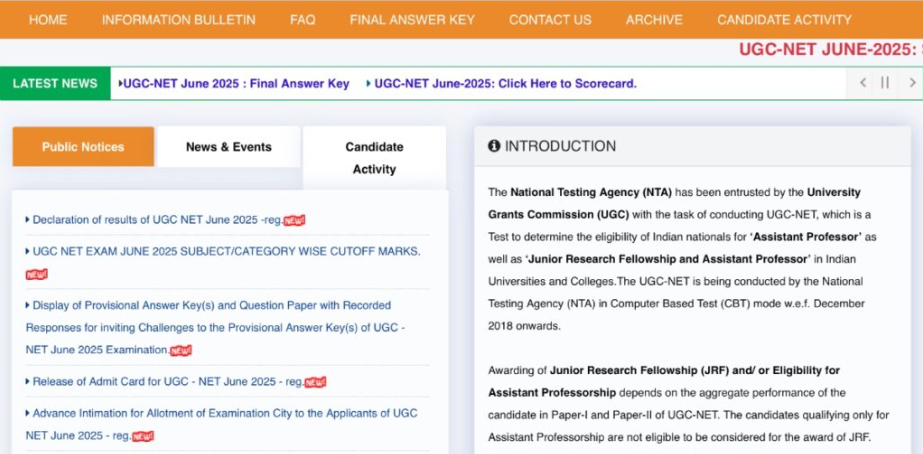Image resolution: width=923 pixels, height=454 pixels.
Task: Open the Release of Admit Card notice
Action: (166, 381)
